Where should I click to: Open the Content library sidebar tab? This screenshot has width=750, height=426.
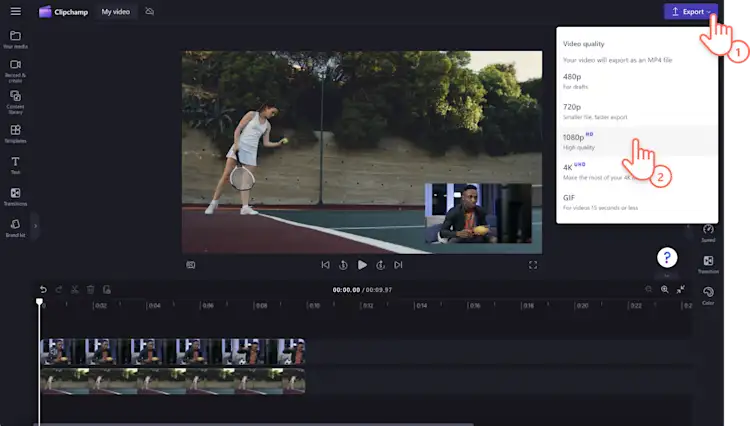click(15, 102)
